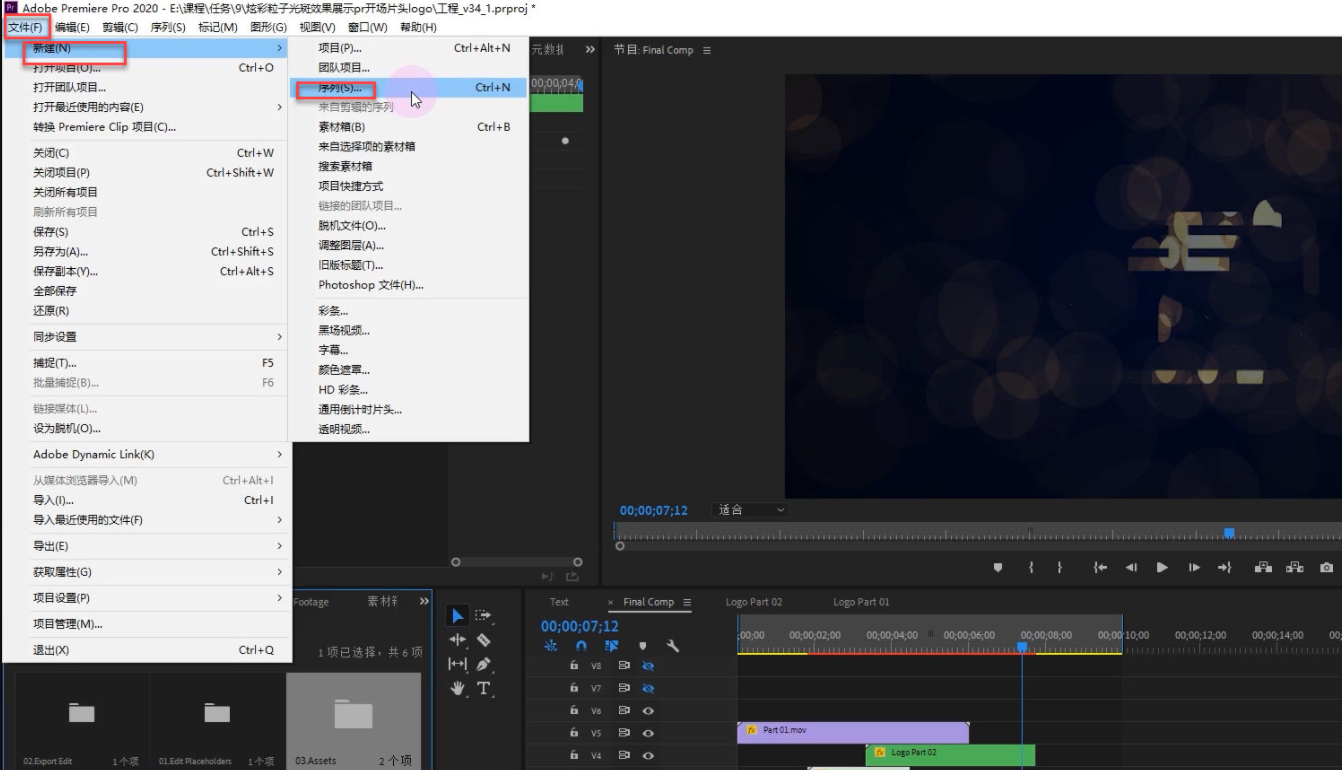
Task: Open the zoom level 适合 dropdown
Action: pos(751,510)
